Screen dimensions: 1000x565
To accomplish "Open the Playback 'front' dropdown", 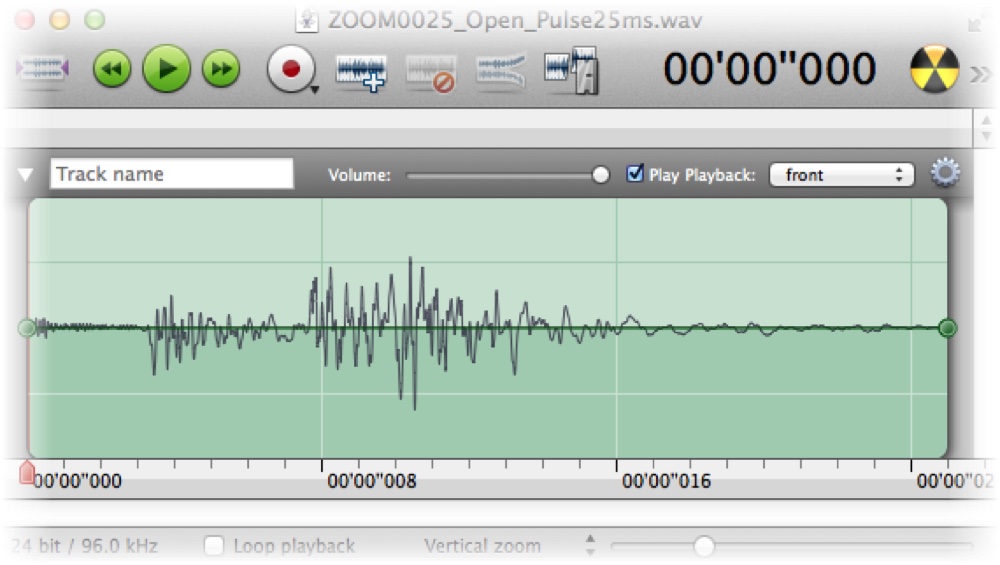I will click(x=842, y=175).
